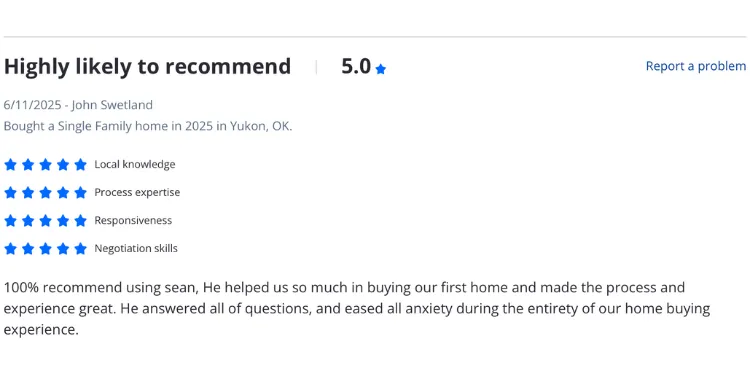
Task: Select third star of Local knowledge rating
Action: click(x=45, y=165)
